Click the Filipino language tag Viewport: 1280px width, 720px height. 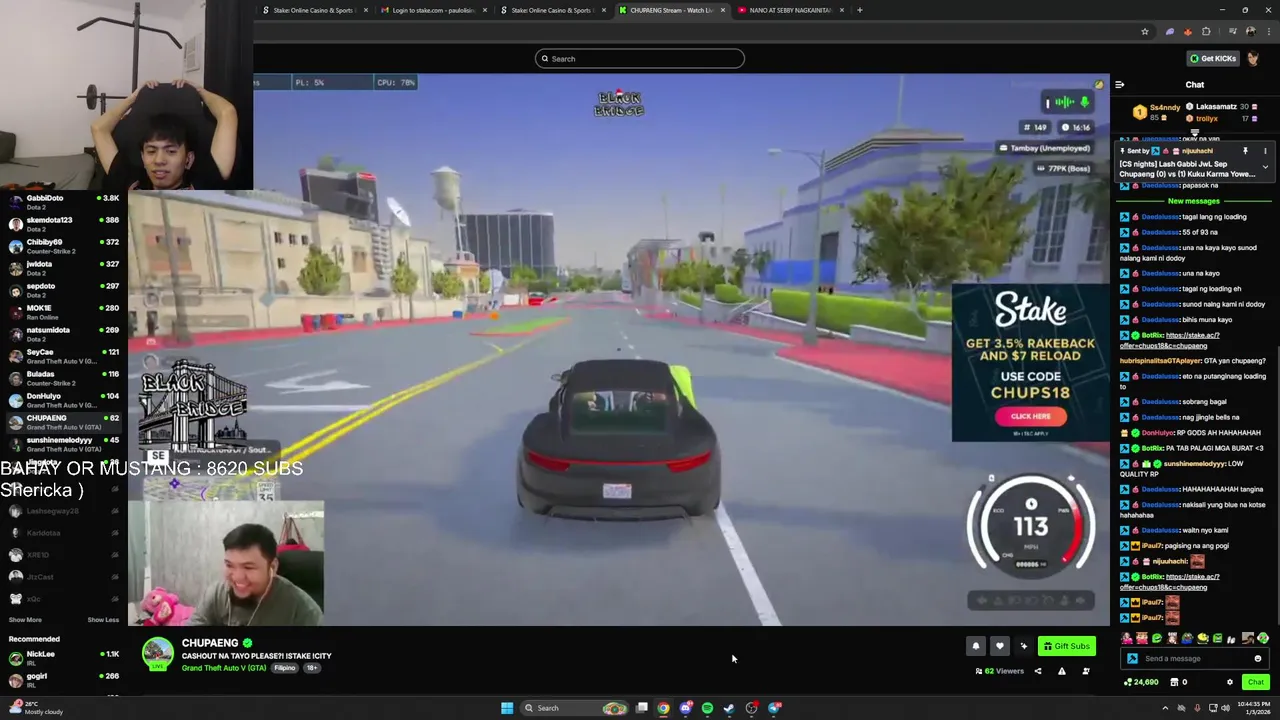click(x=285, y=668)
